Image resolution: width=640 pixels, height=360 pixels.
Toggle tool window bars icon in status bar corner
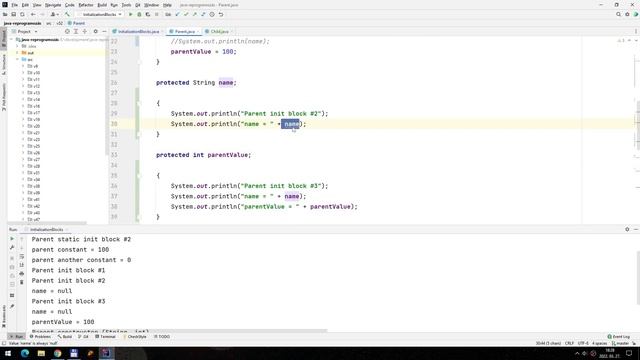(4, 343)
